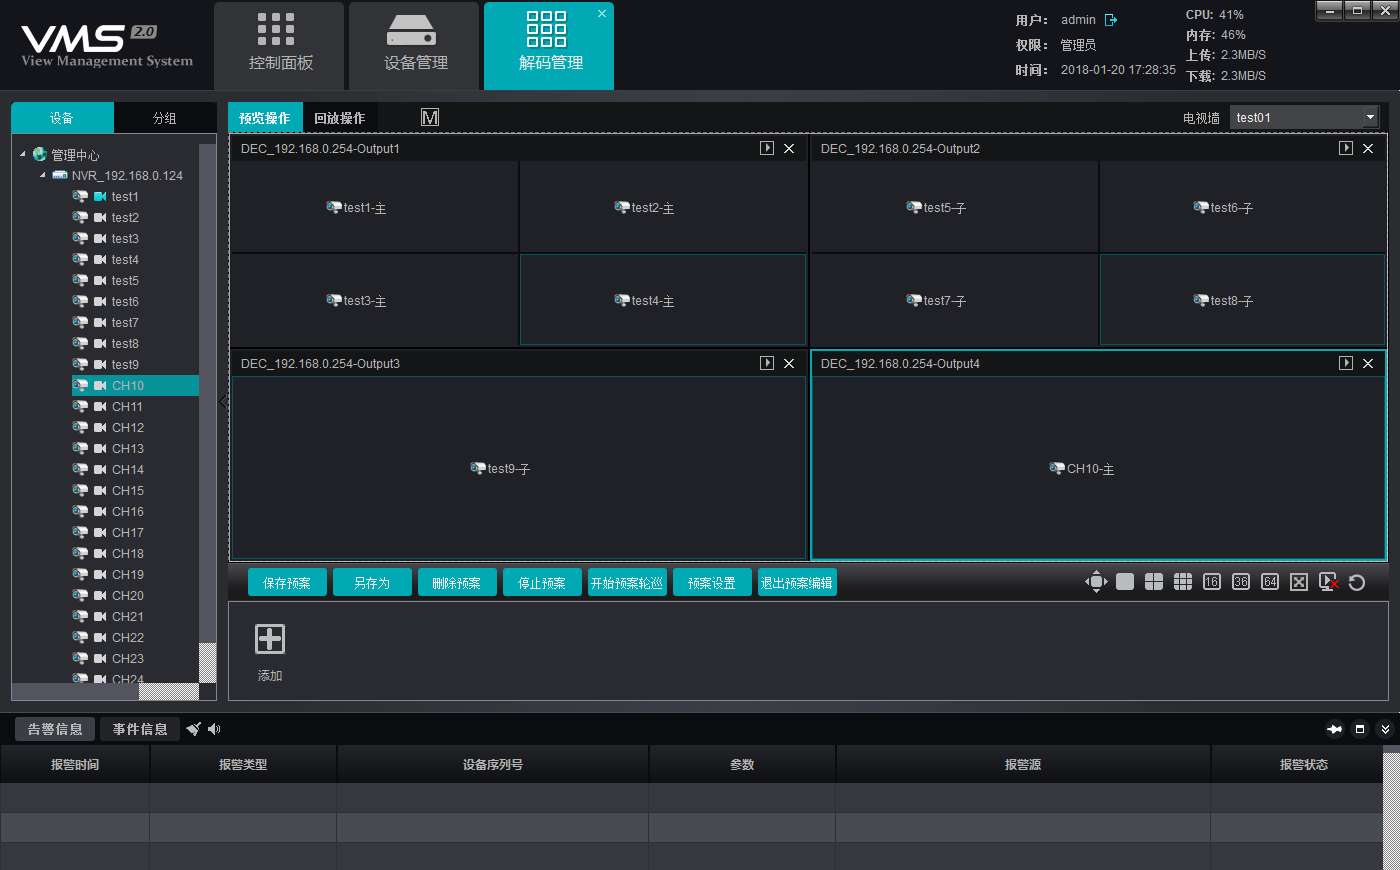Click play icon on Output1 header
This screenshot has height=870, width=1400.
767,148
